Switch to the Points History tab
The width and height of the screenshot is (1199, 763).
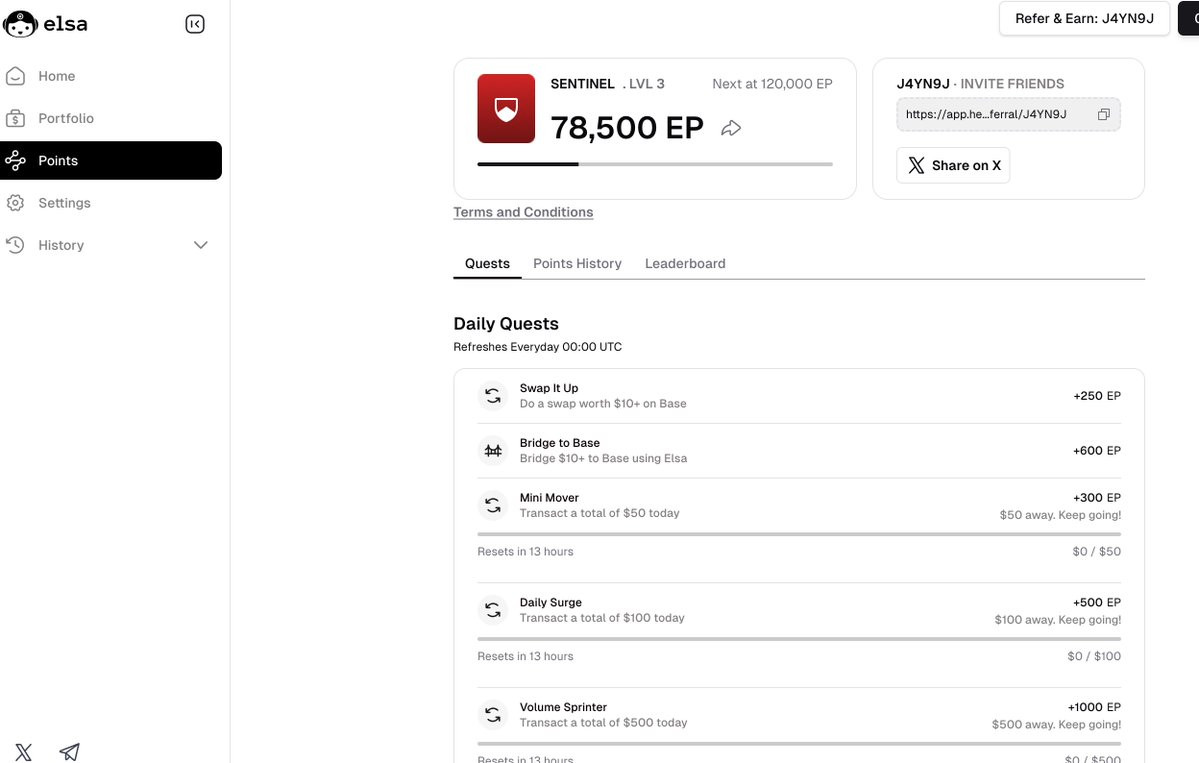coord(577,264)
